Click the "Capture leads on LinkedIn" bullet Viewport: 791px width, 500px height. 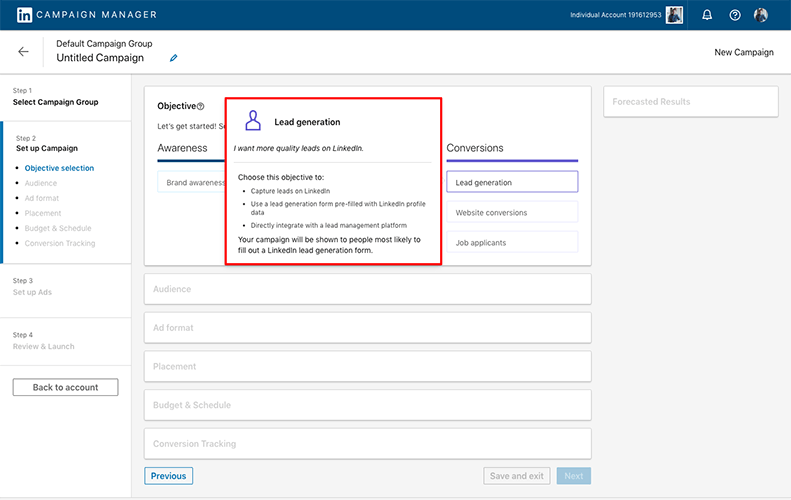pyautogui.click(x=290, y=191)
